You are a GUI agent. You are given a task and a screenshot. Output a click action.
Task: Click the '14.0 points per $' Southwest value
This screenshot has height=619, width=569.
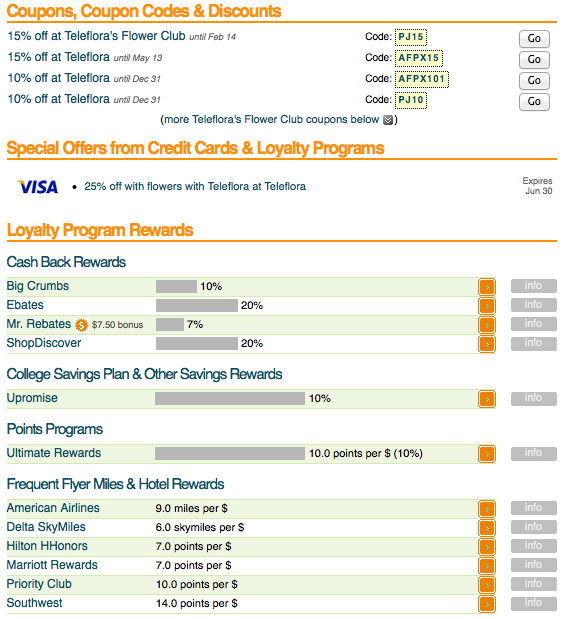coord(197,604)
